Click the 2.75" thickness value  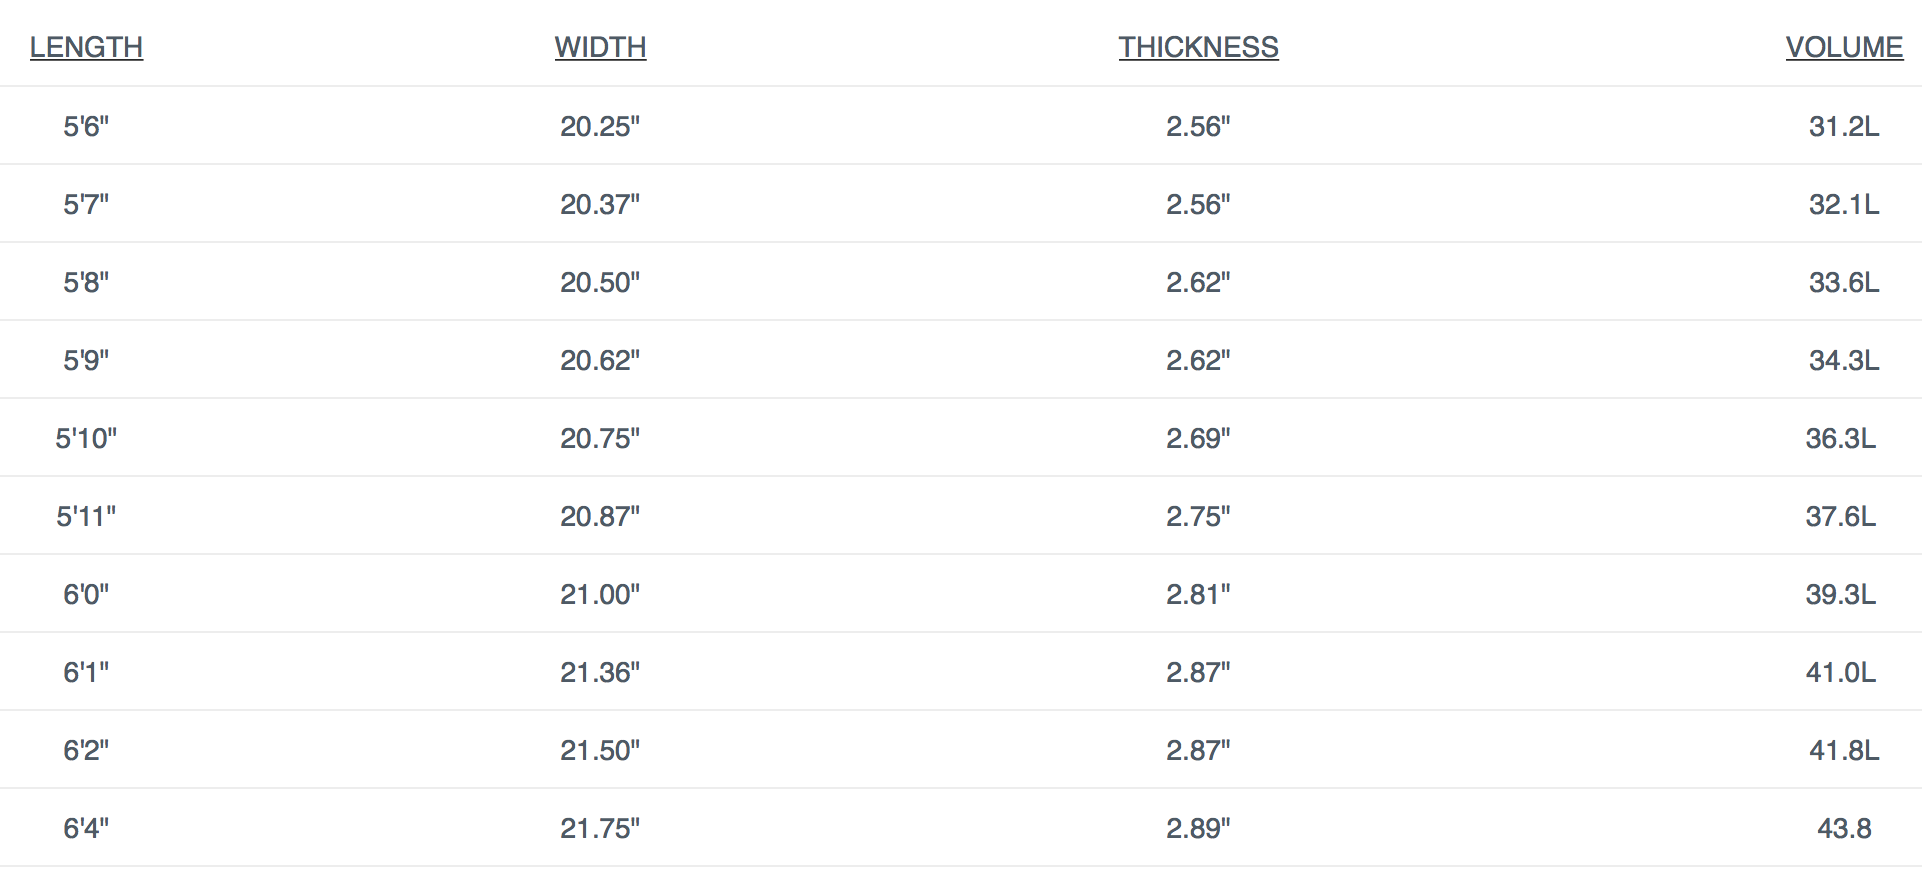point(1198,516)
